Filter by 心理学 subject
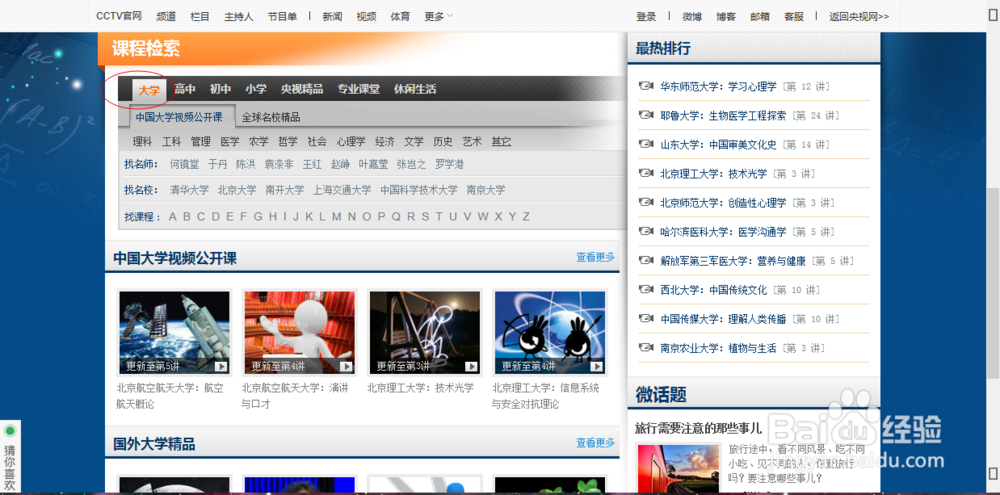This screenshot has height=495, width=1000. (x=351, y=142)
